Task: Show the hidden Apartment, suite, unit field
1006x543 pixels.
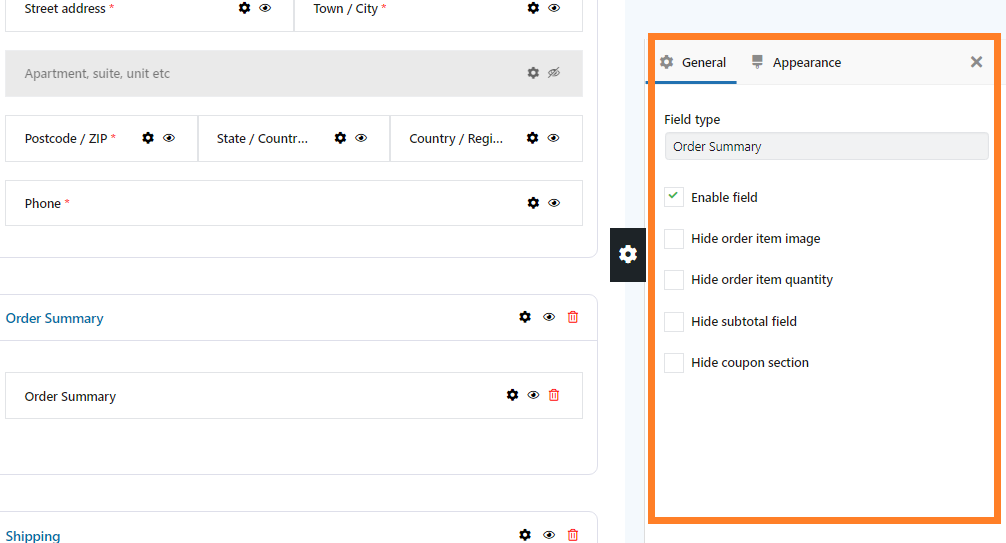Action: point(554,73)
